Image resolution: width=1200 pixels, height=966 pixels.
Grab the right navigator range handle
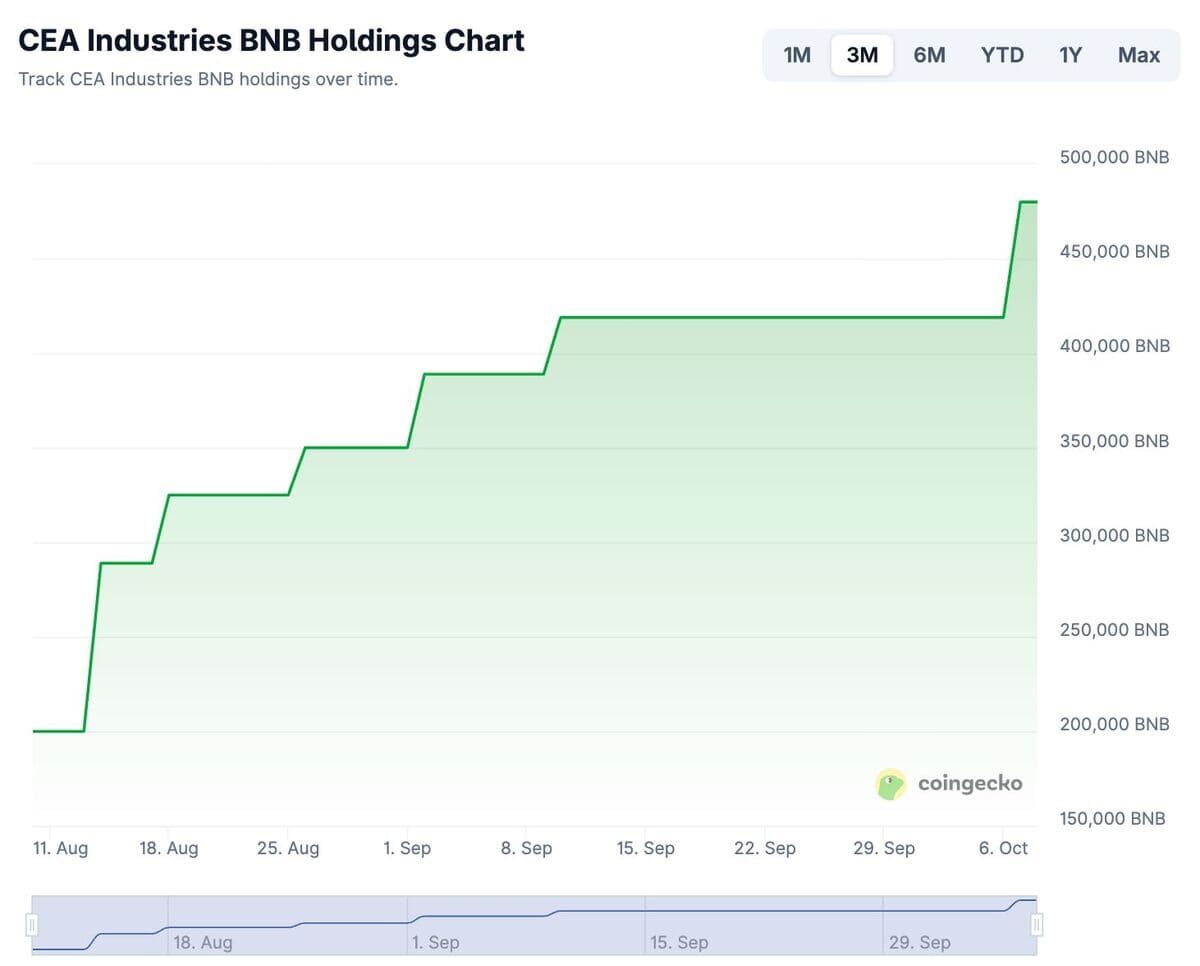tap(1037, 925)
